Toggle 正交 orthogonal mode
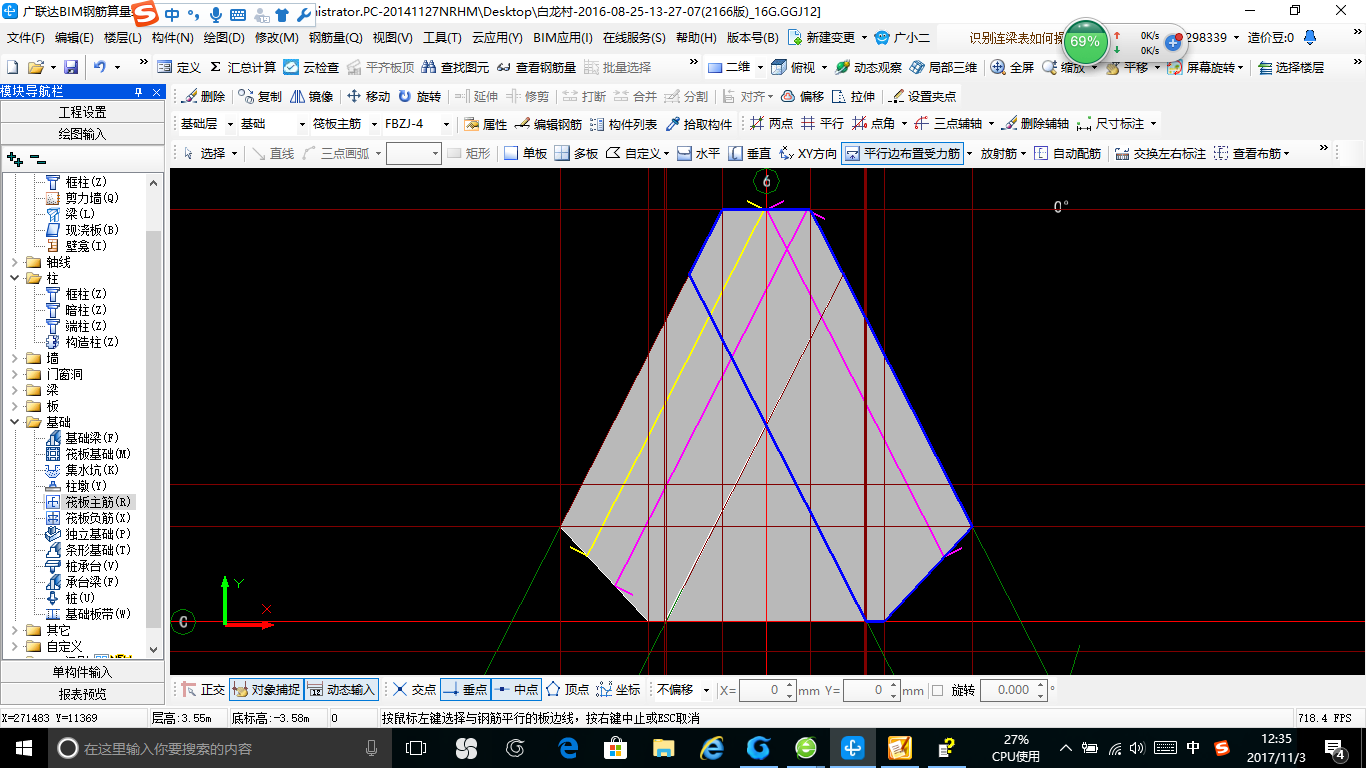Viewport: 1366px width, 768px height. click(x=203, y=690)
